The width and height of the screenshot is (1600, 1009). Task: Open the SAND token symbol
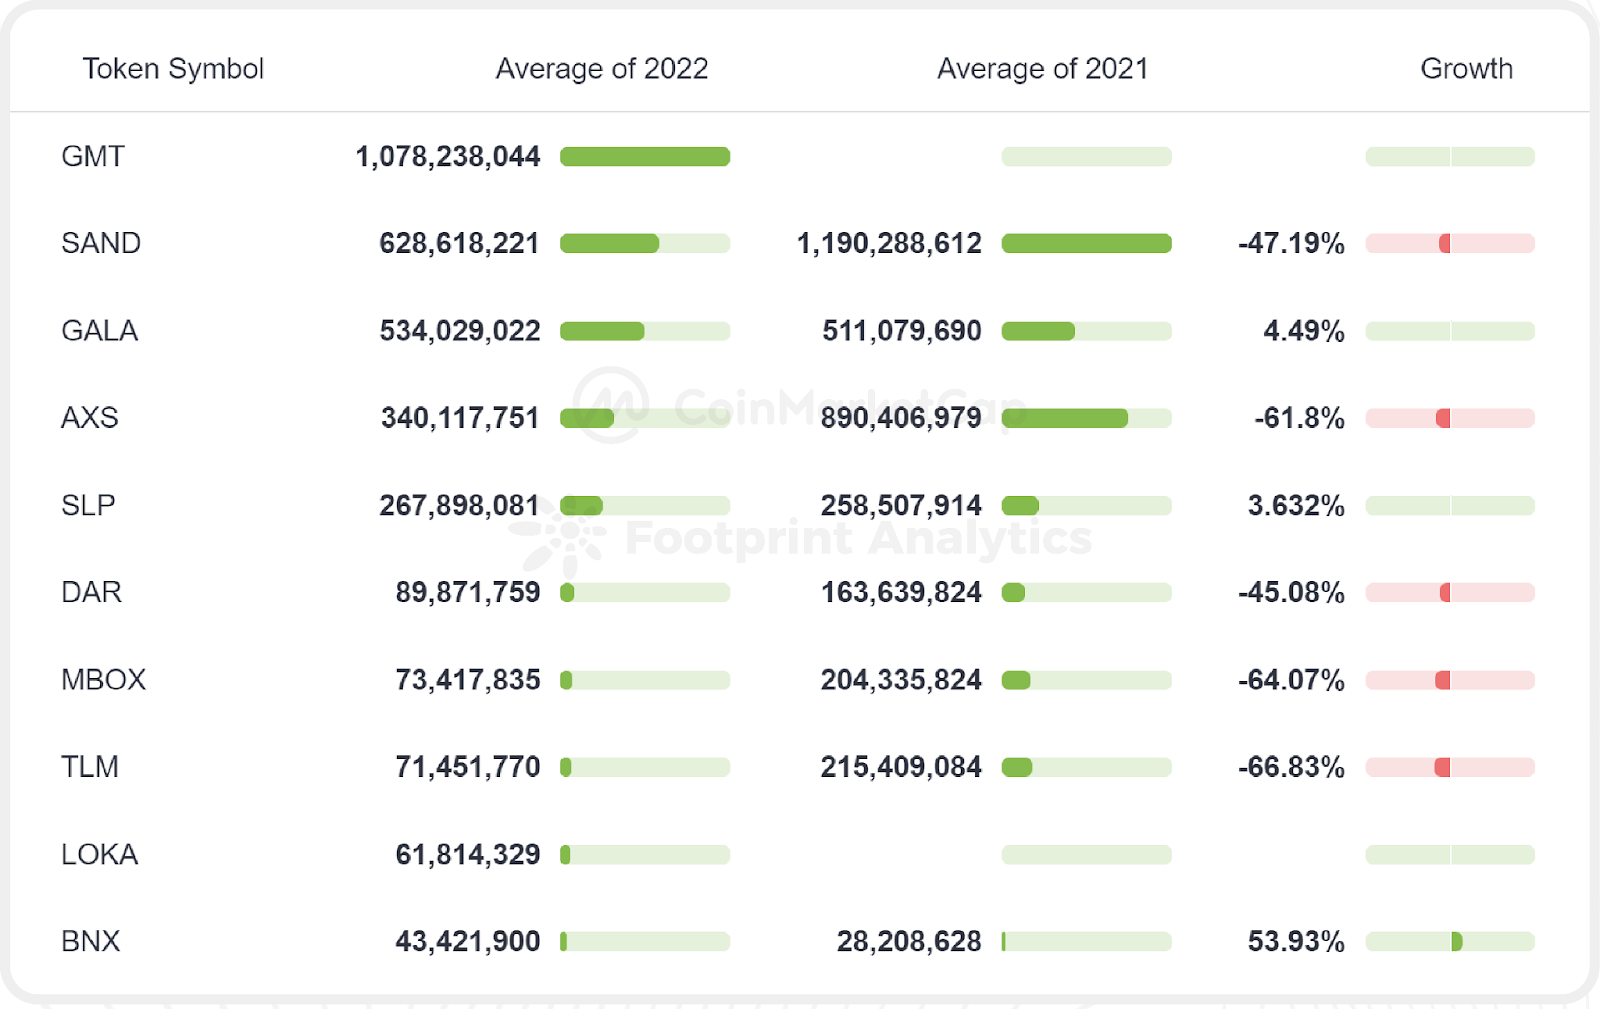101,244
